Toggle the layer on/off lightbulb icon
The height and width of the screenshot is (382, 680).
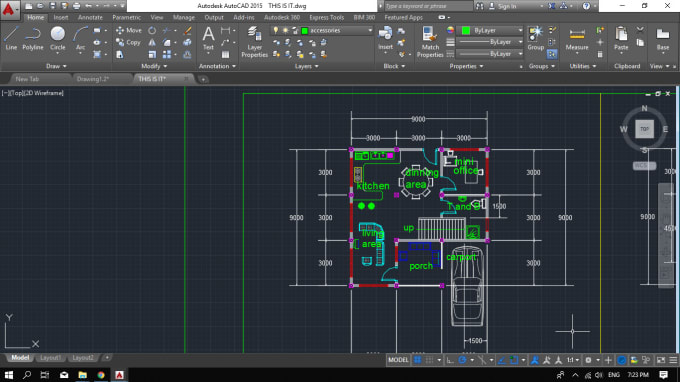click(275, 30)
